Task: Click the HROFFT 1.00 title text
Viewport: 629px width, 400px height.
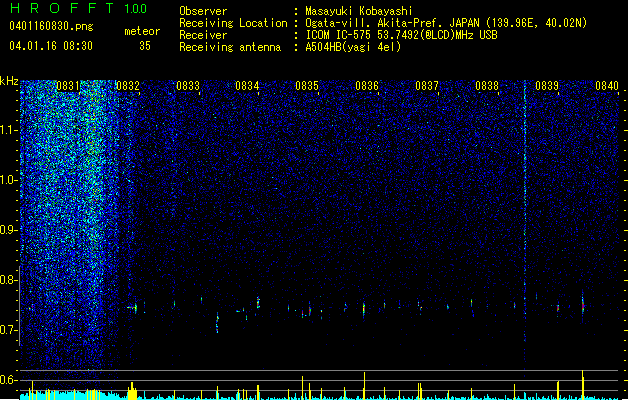Action: [79, 8]
